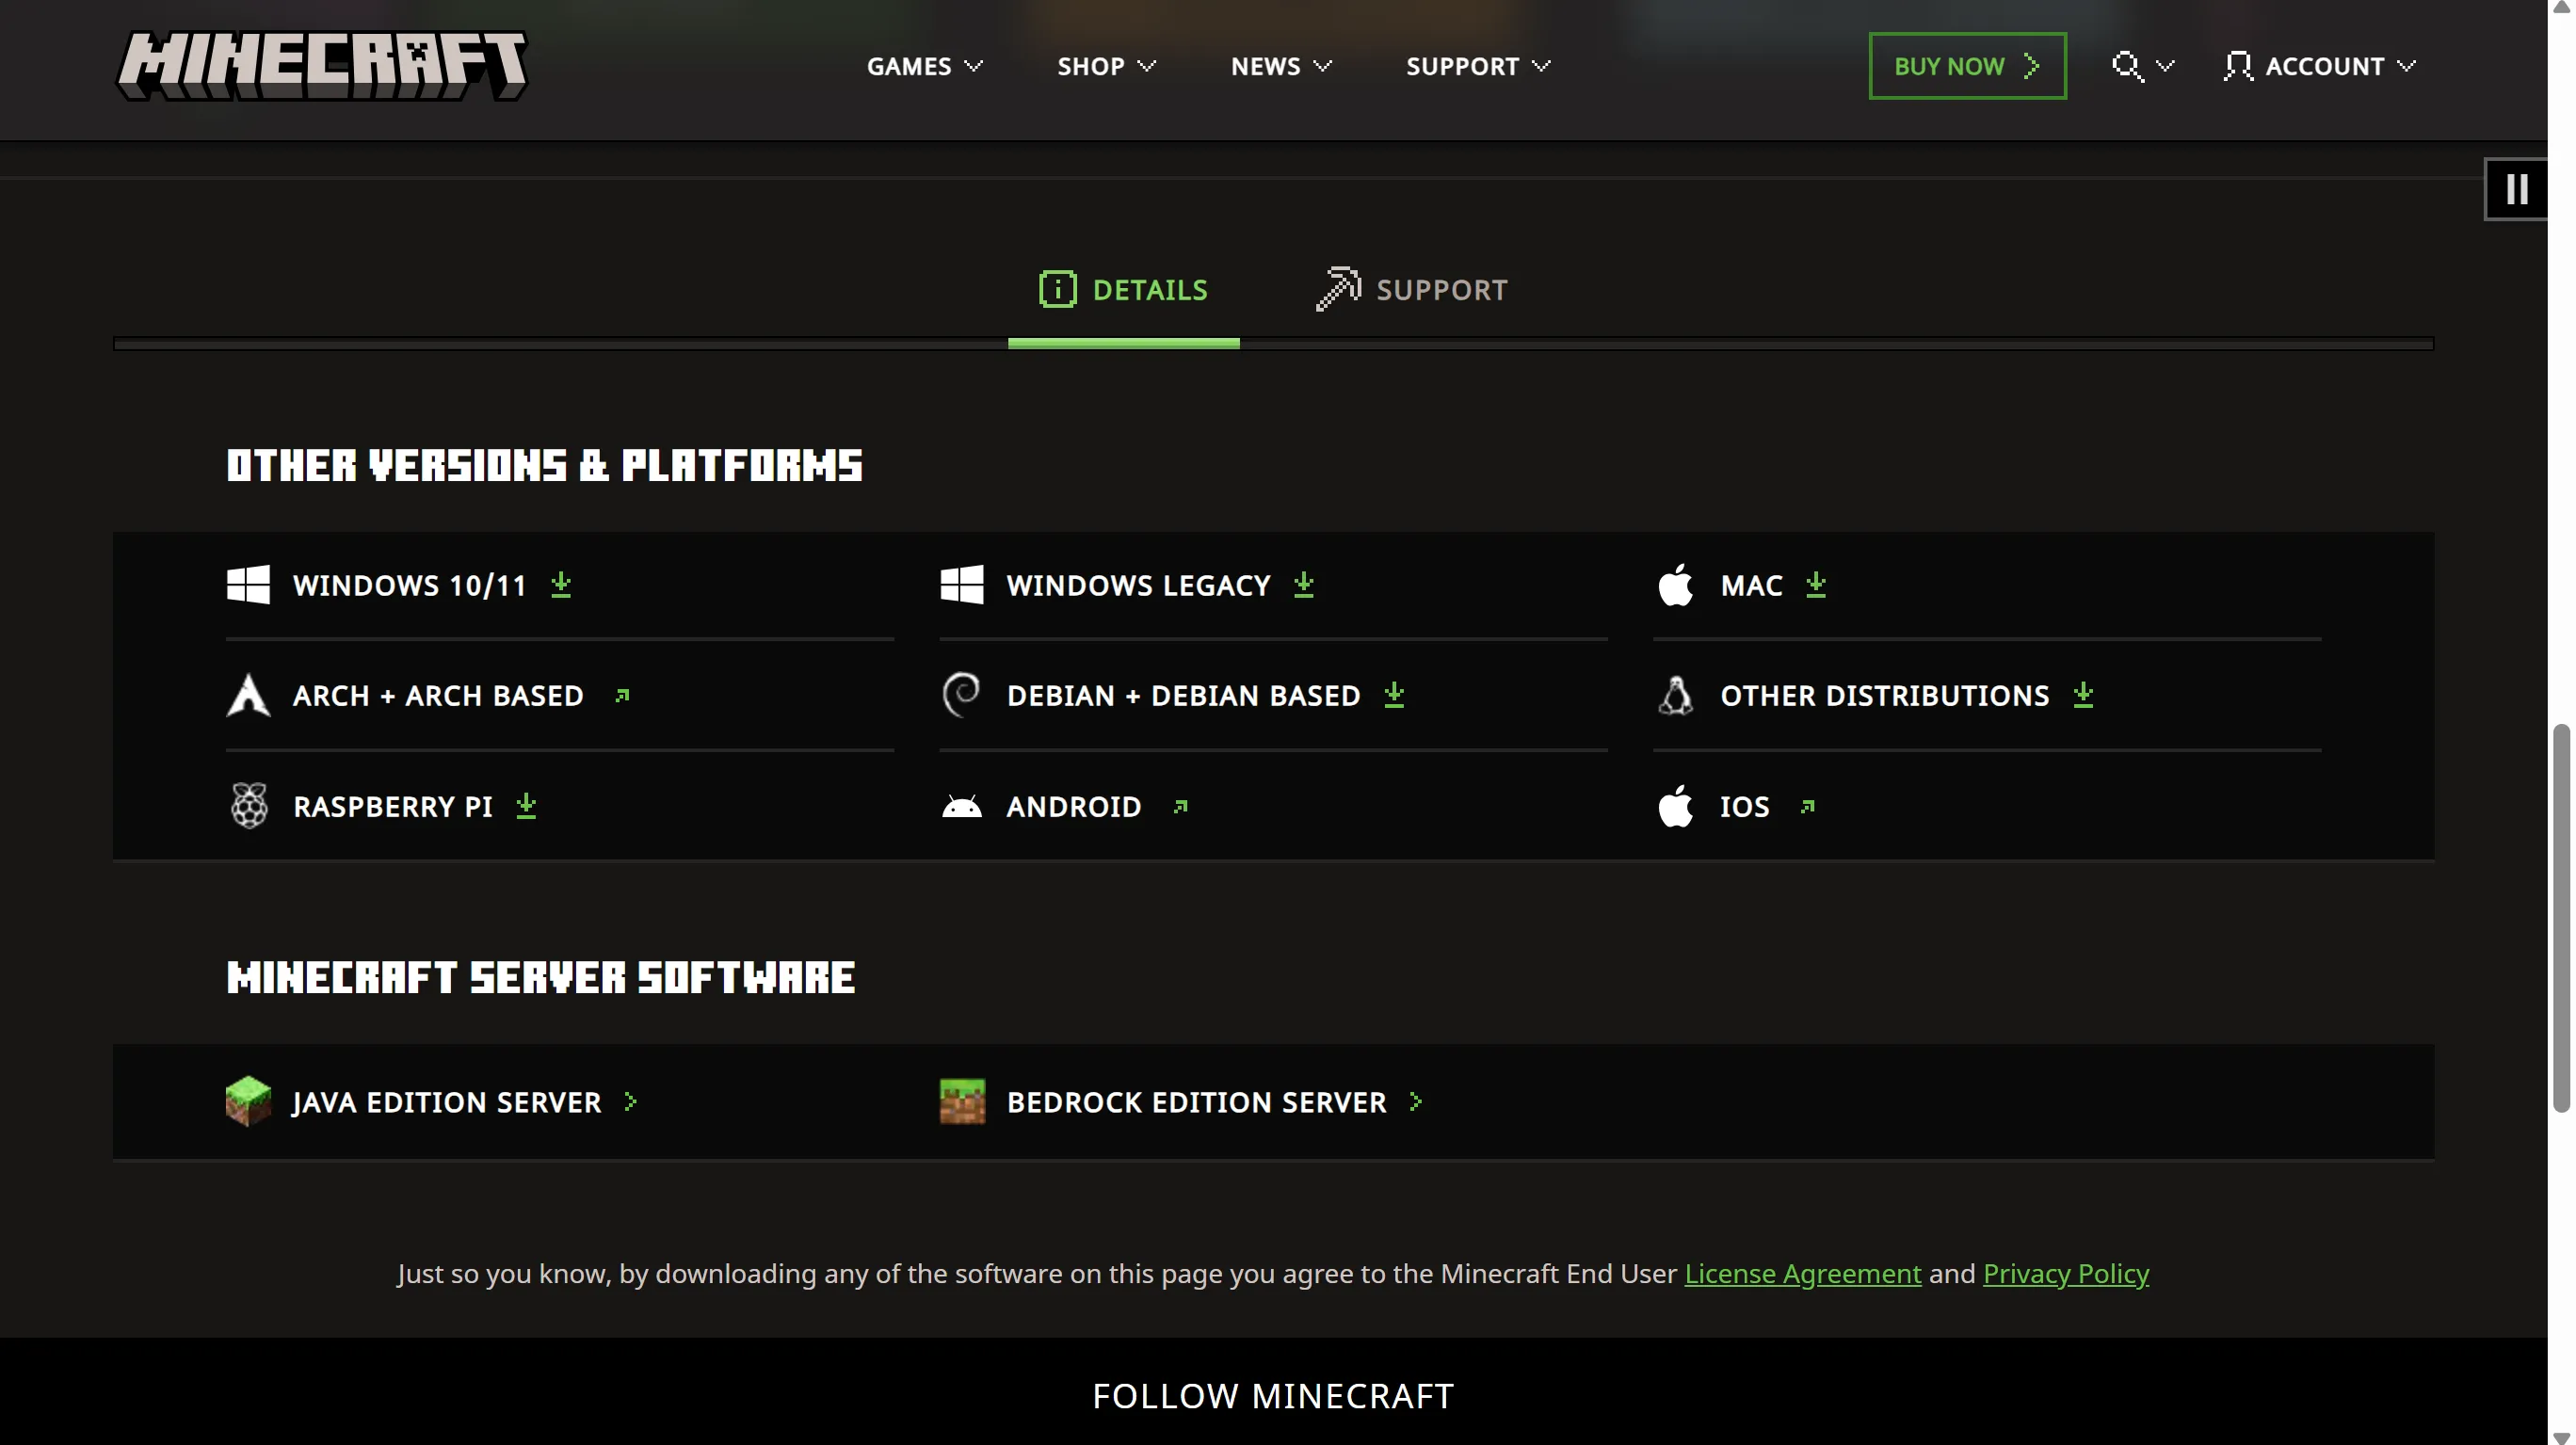Open the Support menu in header

point(1478,66)
